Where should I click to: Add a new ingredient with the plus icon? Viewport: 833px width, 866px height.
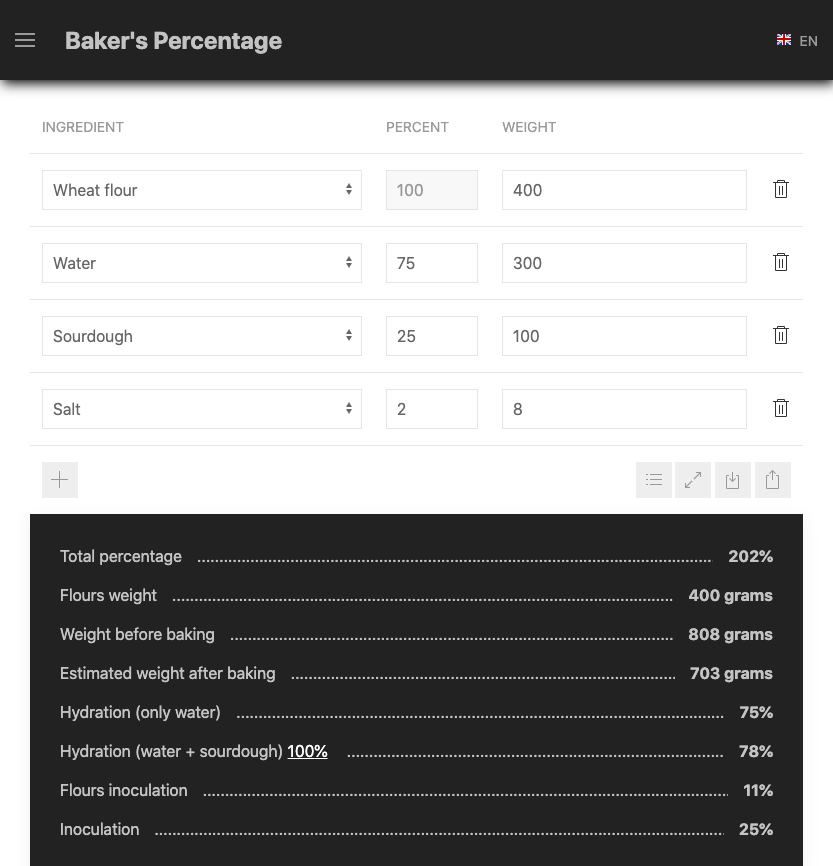coord(60,480)
